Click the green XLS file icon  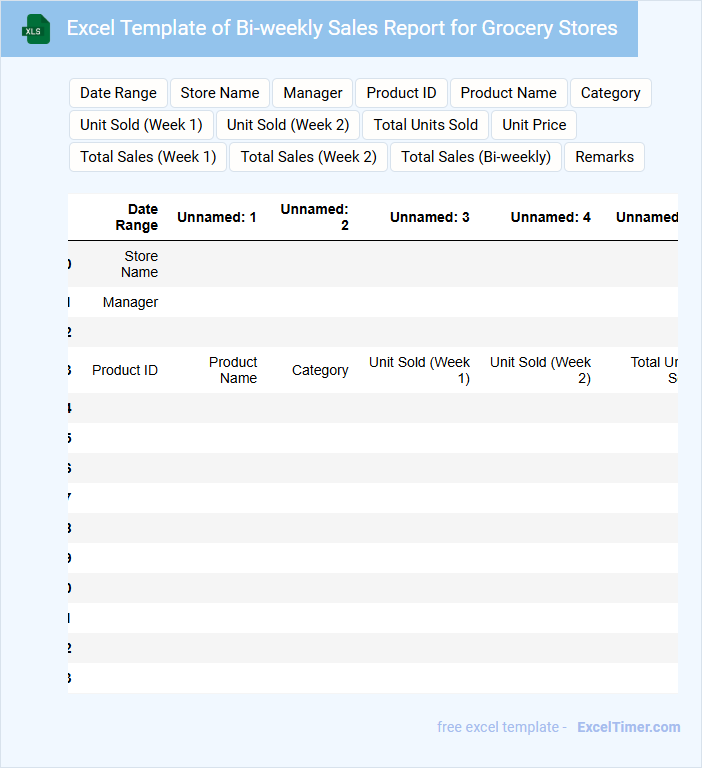[36, 29]
